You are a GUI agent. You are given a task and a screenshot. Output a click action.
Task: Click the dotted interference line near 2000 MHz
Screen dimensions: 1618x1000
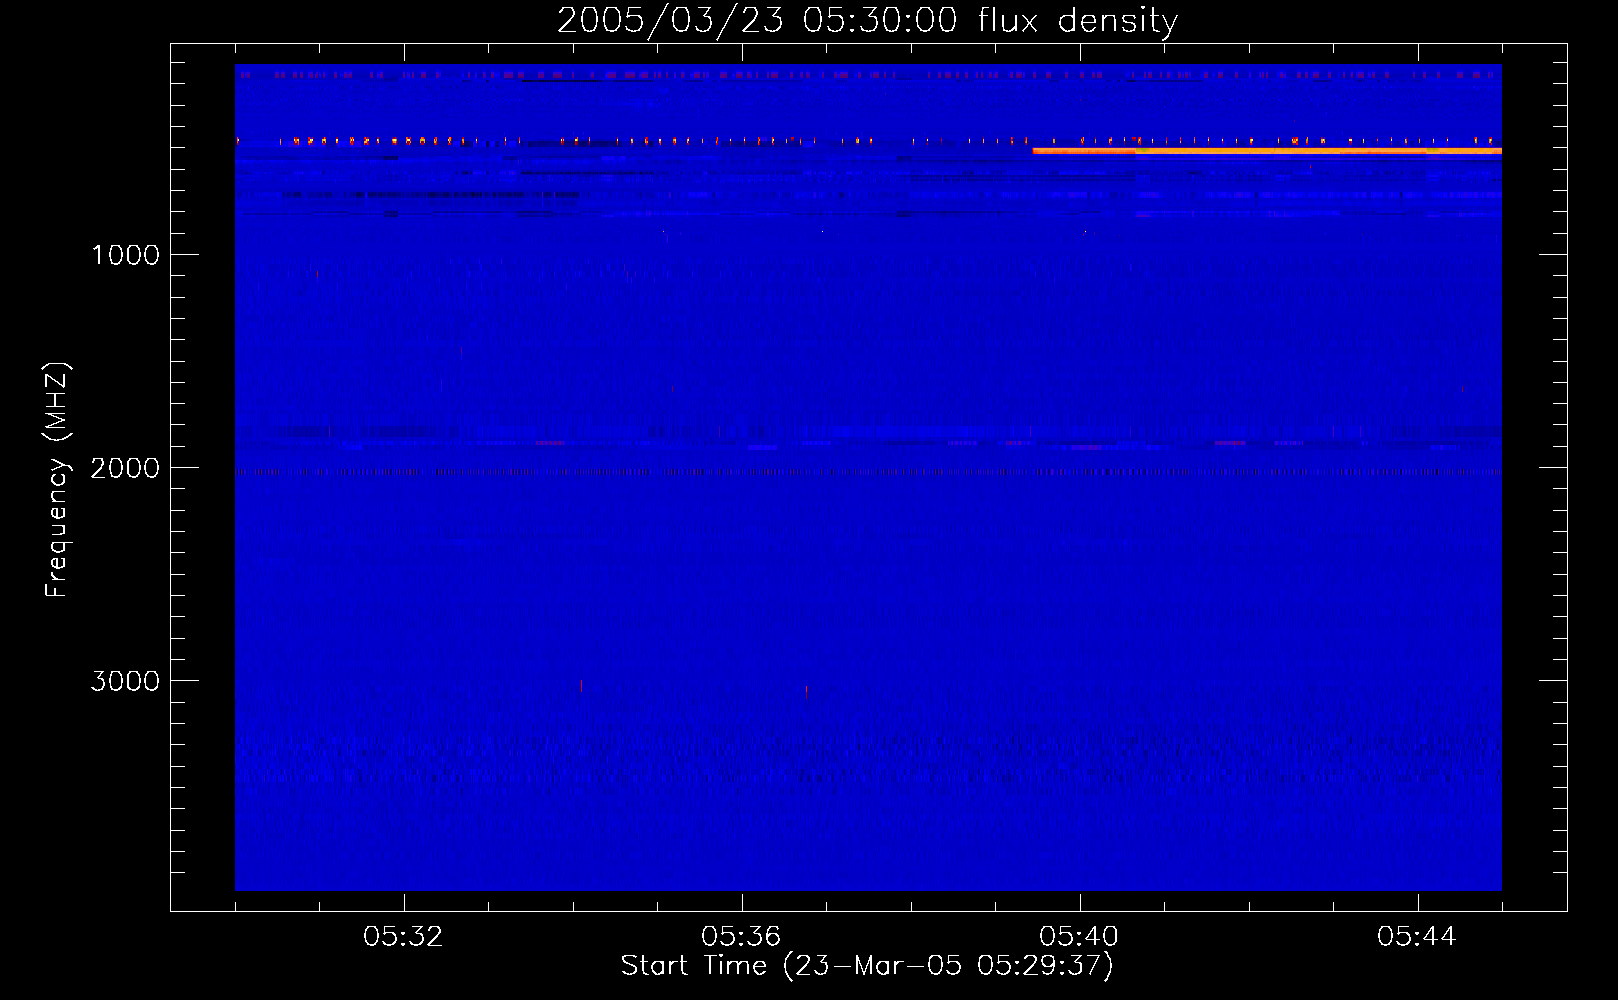point(868,472)
